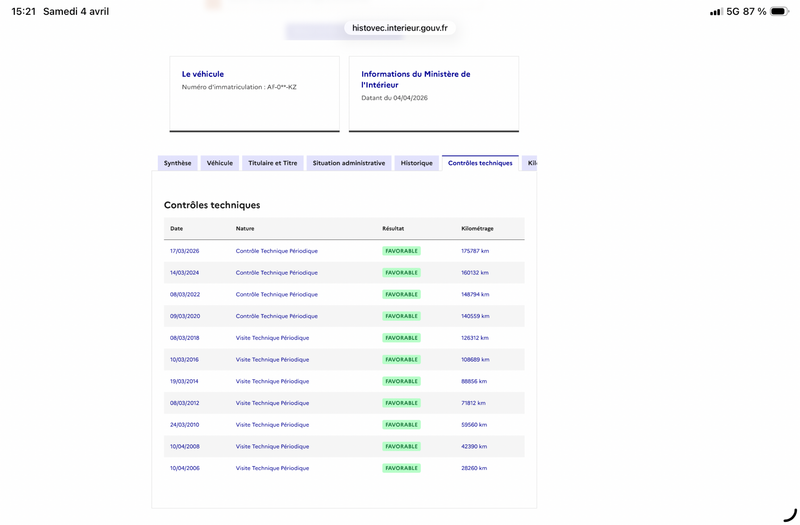800x525 pixels.
Task: Click the 126312 km mileage value
Action: tap(475, 338)
